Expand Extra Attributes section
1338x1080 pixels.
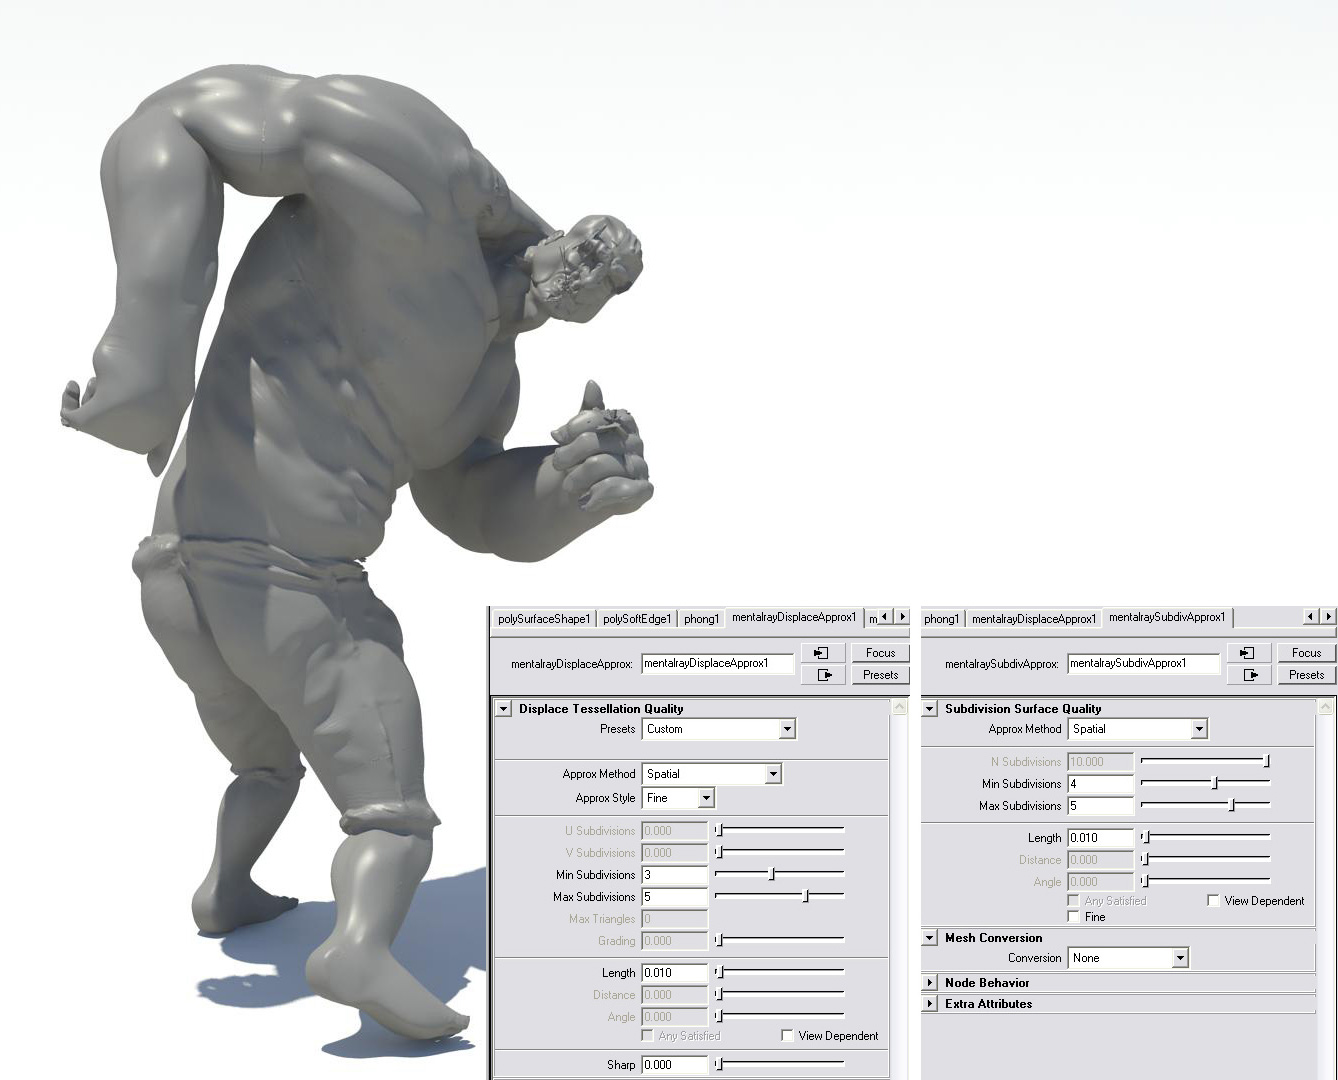pyautogui.click(x=930, y=1004)
